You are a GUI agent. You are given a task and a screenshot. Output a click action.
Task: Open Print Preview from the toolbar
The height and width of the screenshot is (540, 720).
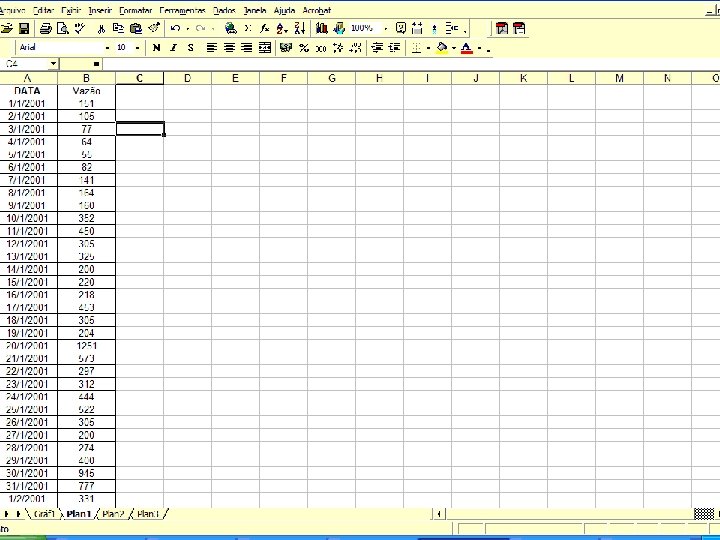[63, 28]
